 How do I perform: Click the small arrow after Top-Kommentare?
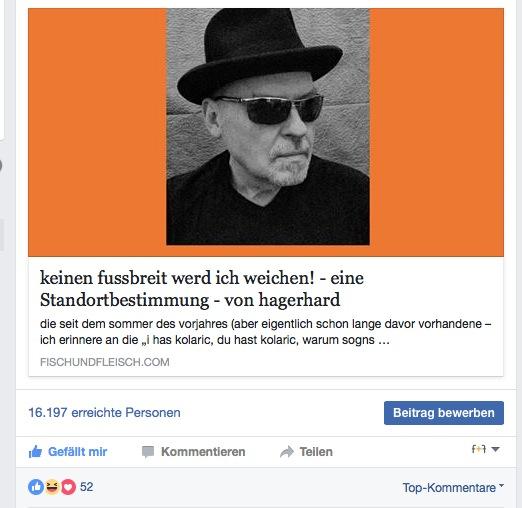[501, 486]
